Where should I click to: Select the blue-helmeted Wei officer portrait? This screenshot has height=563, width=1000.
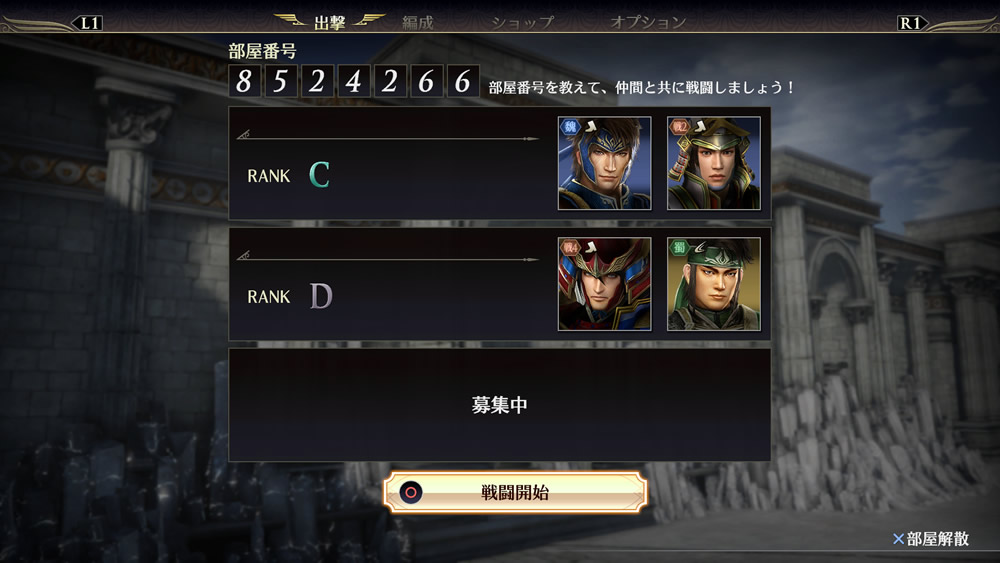pos(605,163)
